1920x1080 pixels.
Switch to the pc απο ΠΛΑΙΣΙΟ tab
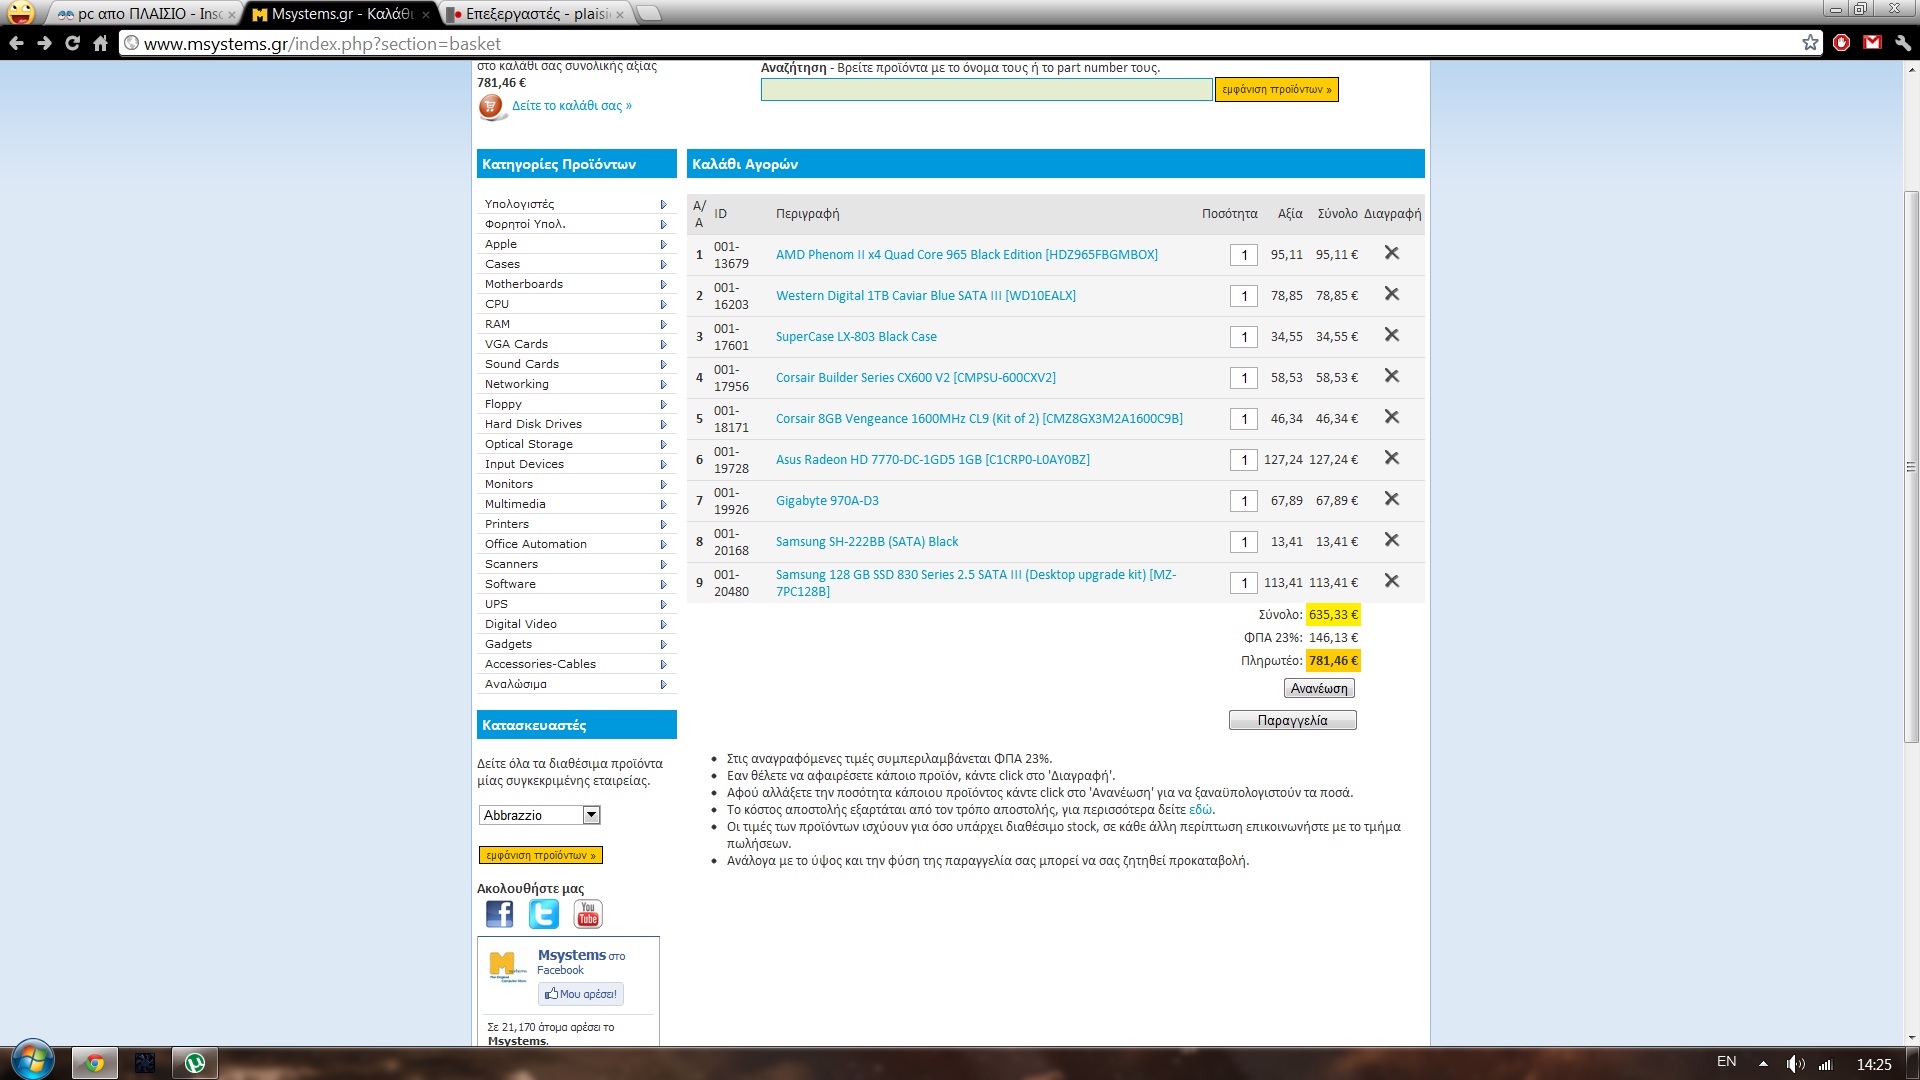pyautogui.click(x=145, y=14)
